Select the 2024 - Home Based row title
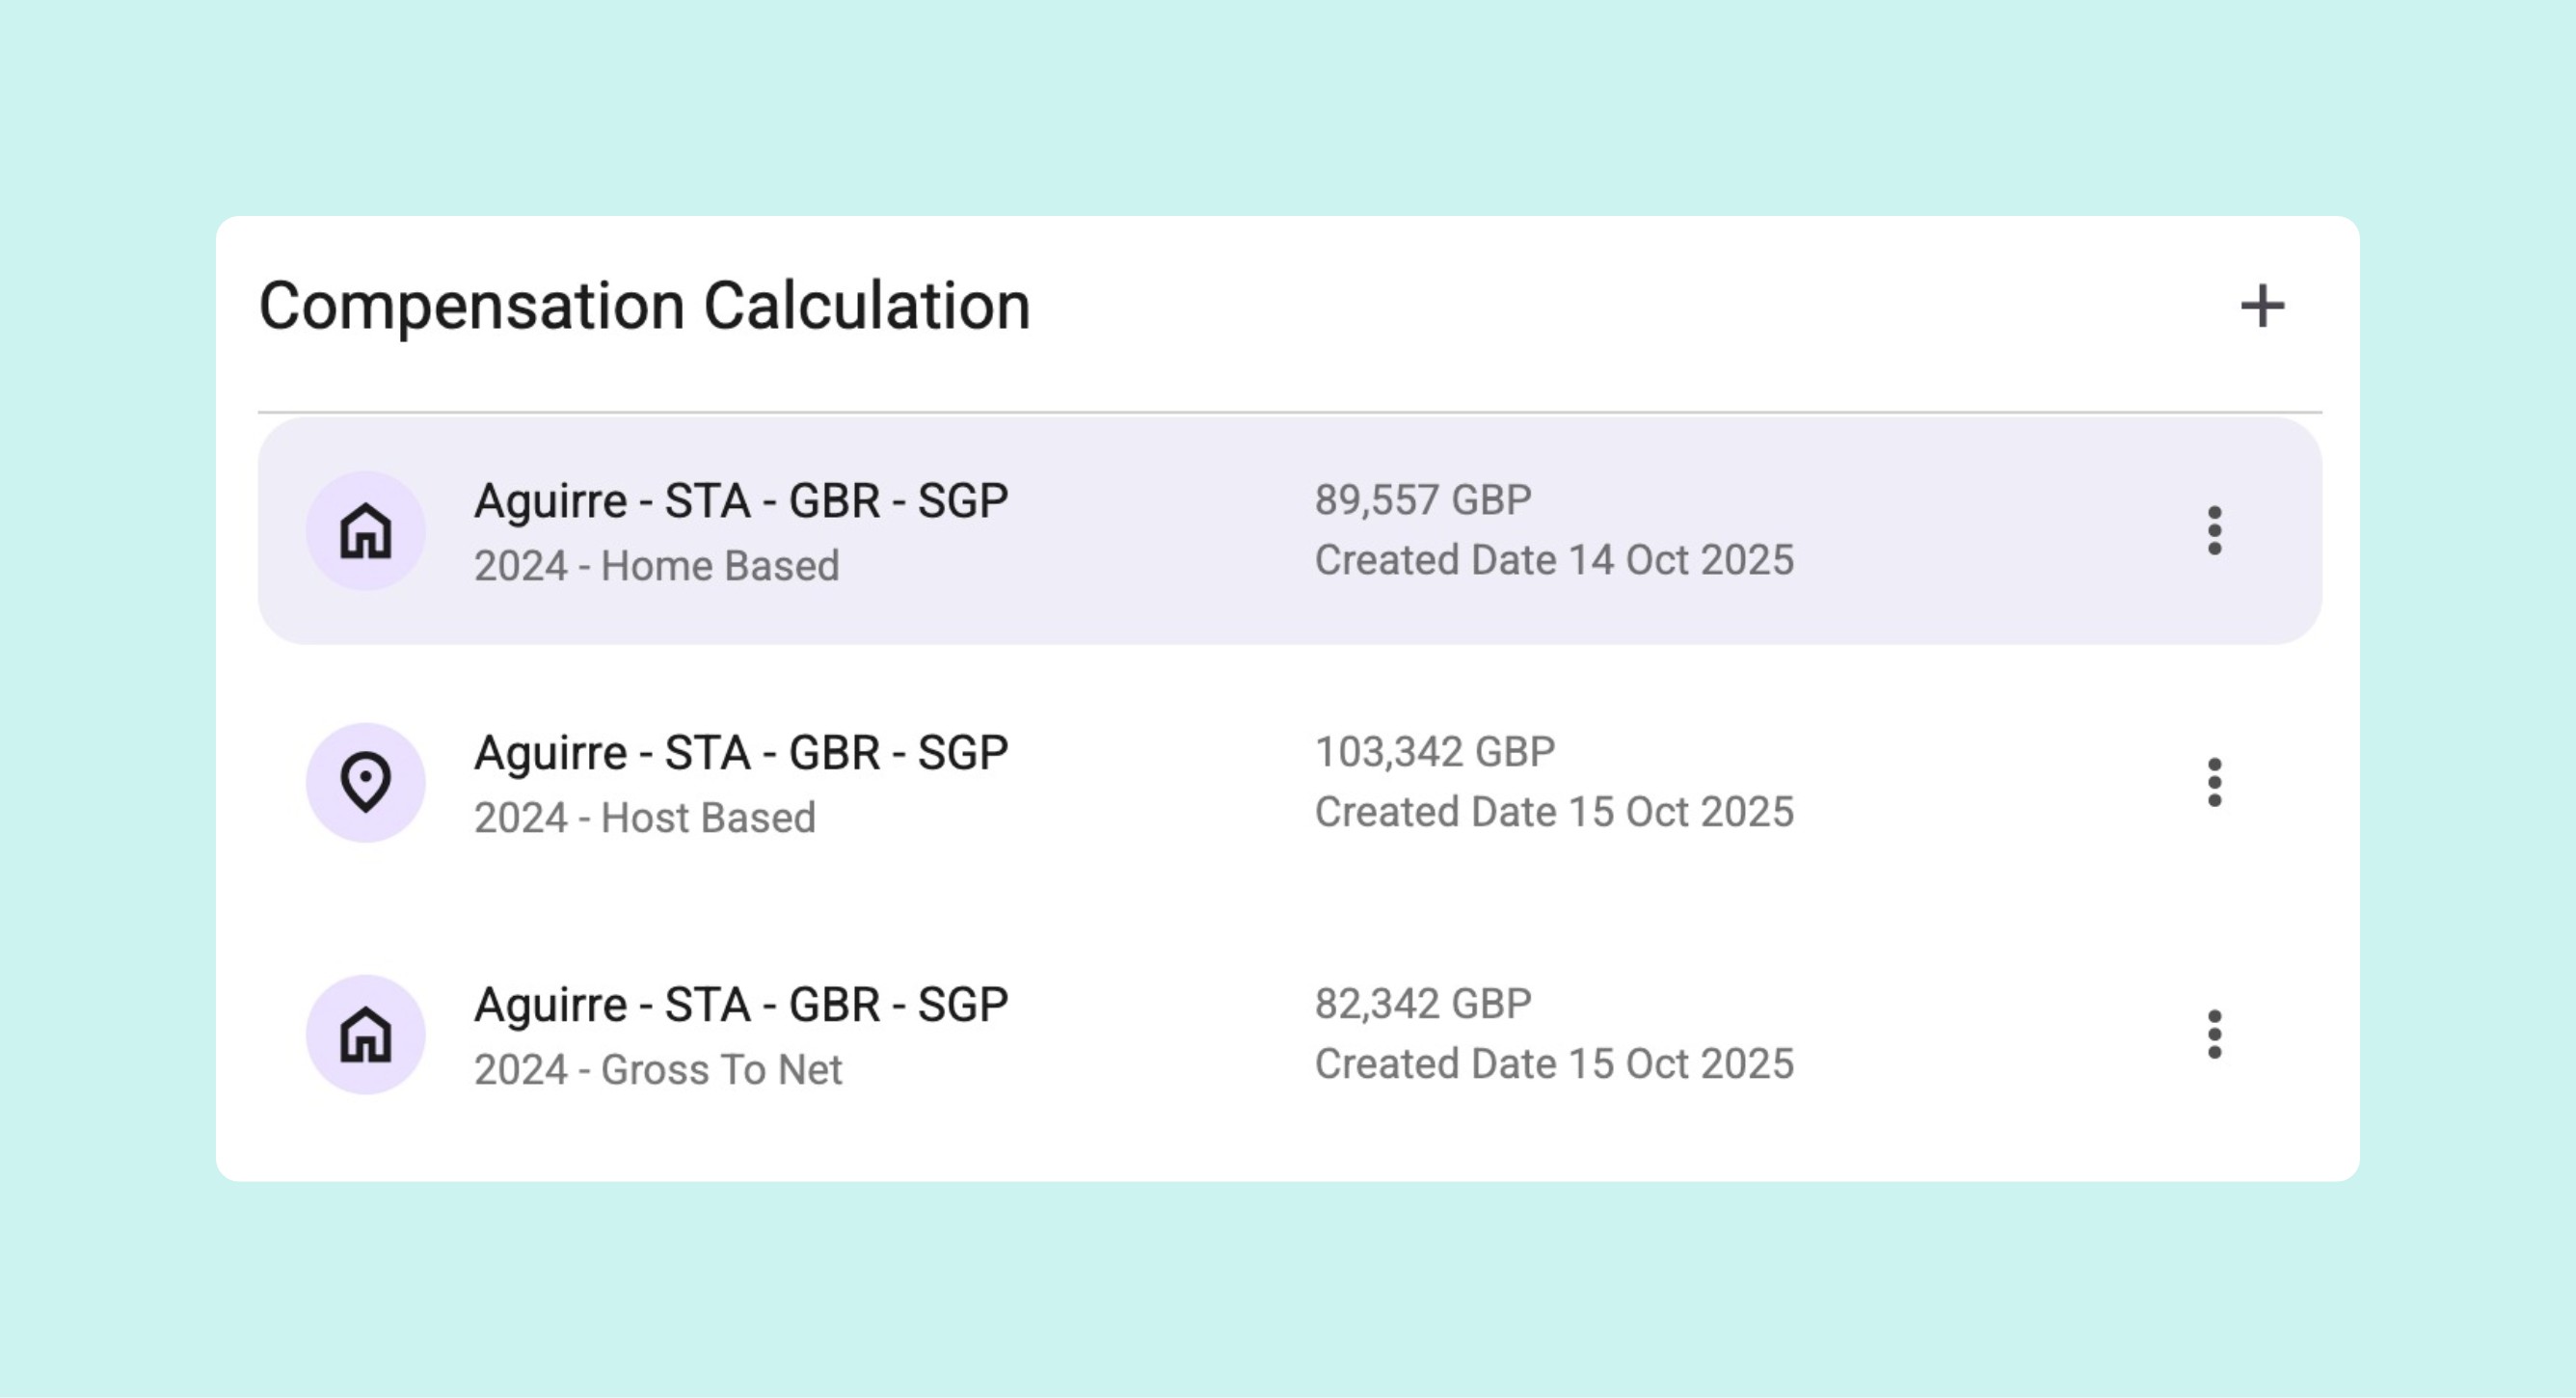 coord(740,501)
